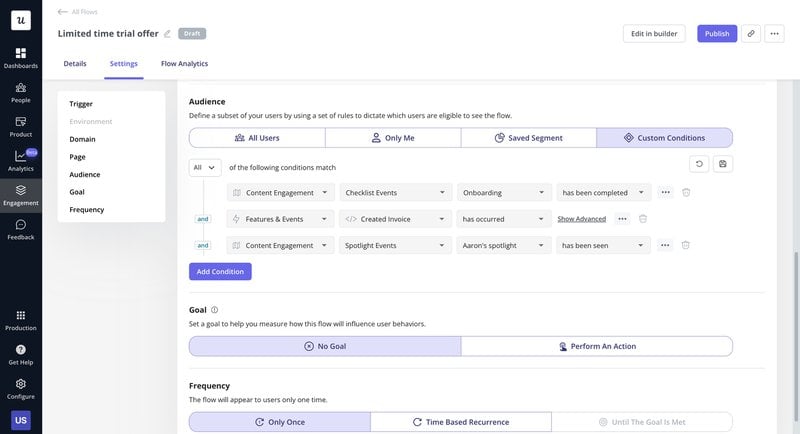The height and width of the screenshot is (434, 800).
Task: Open the Feedback section
Action: [21, 229]
